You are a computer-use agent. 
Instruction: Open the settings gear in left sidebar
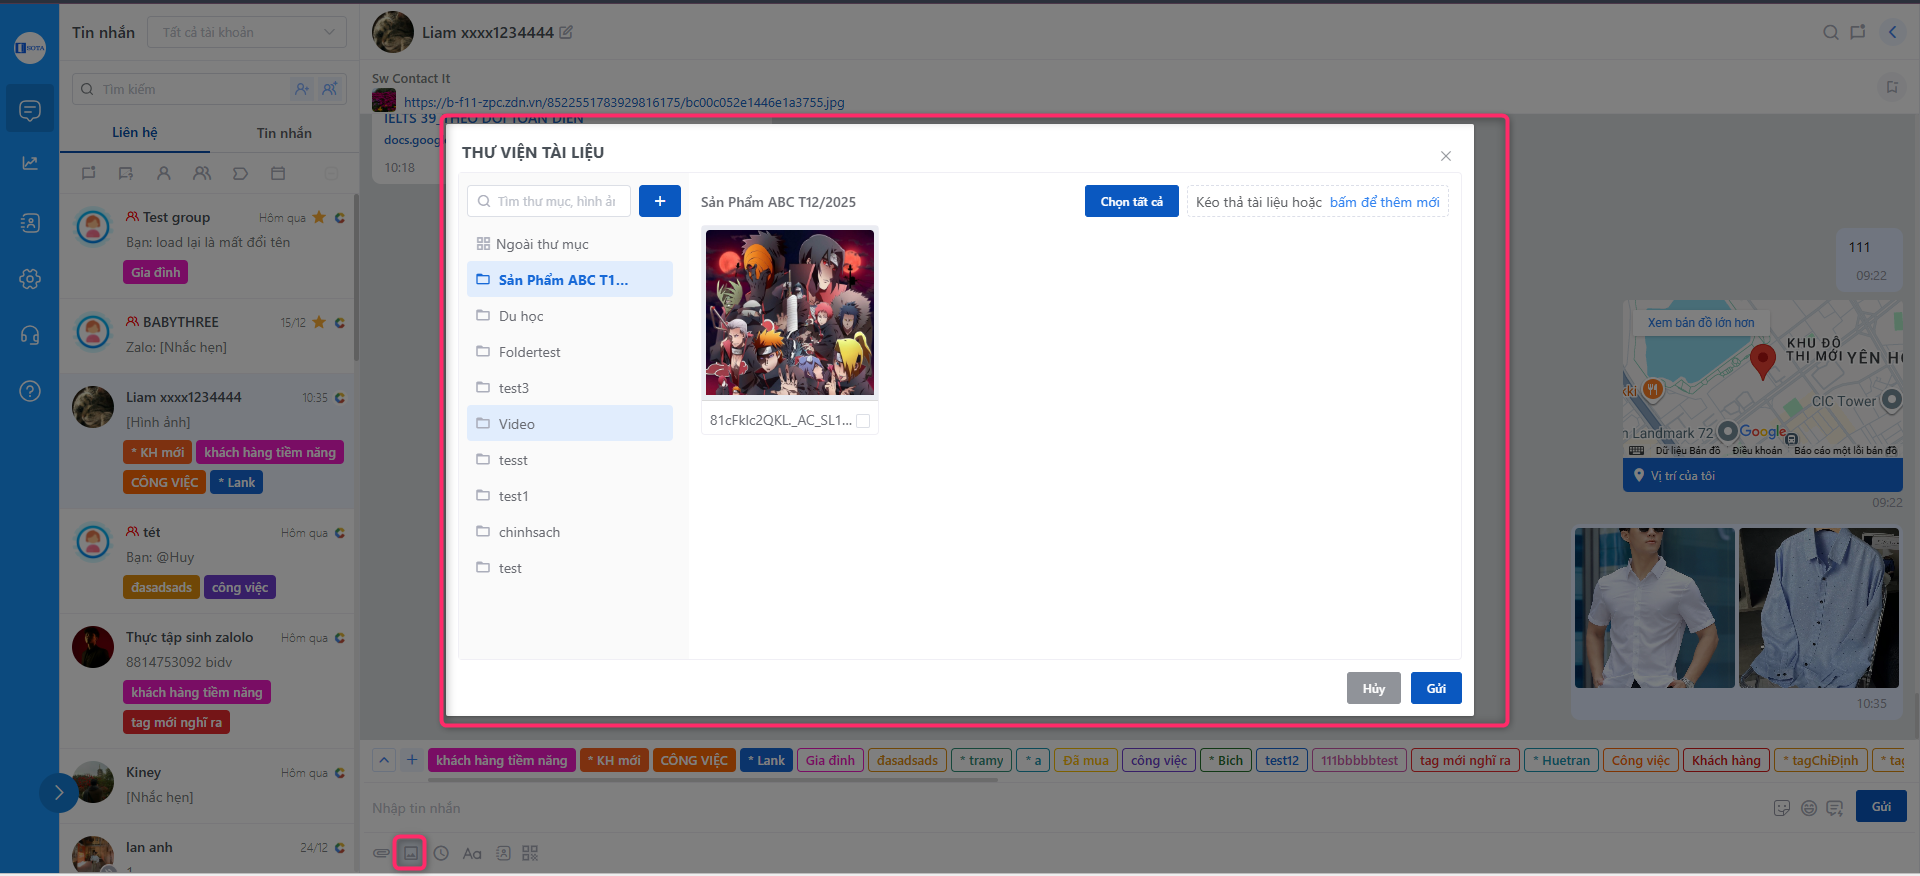coord(30,279)
